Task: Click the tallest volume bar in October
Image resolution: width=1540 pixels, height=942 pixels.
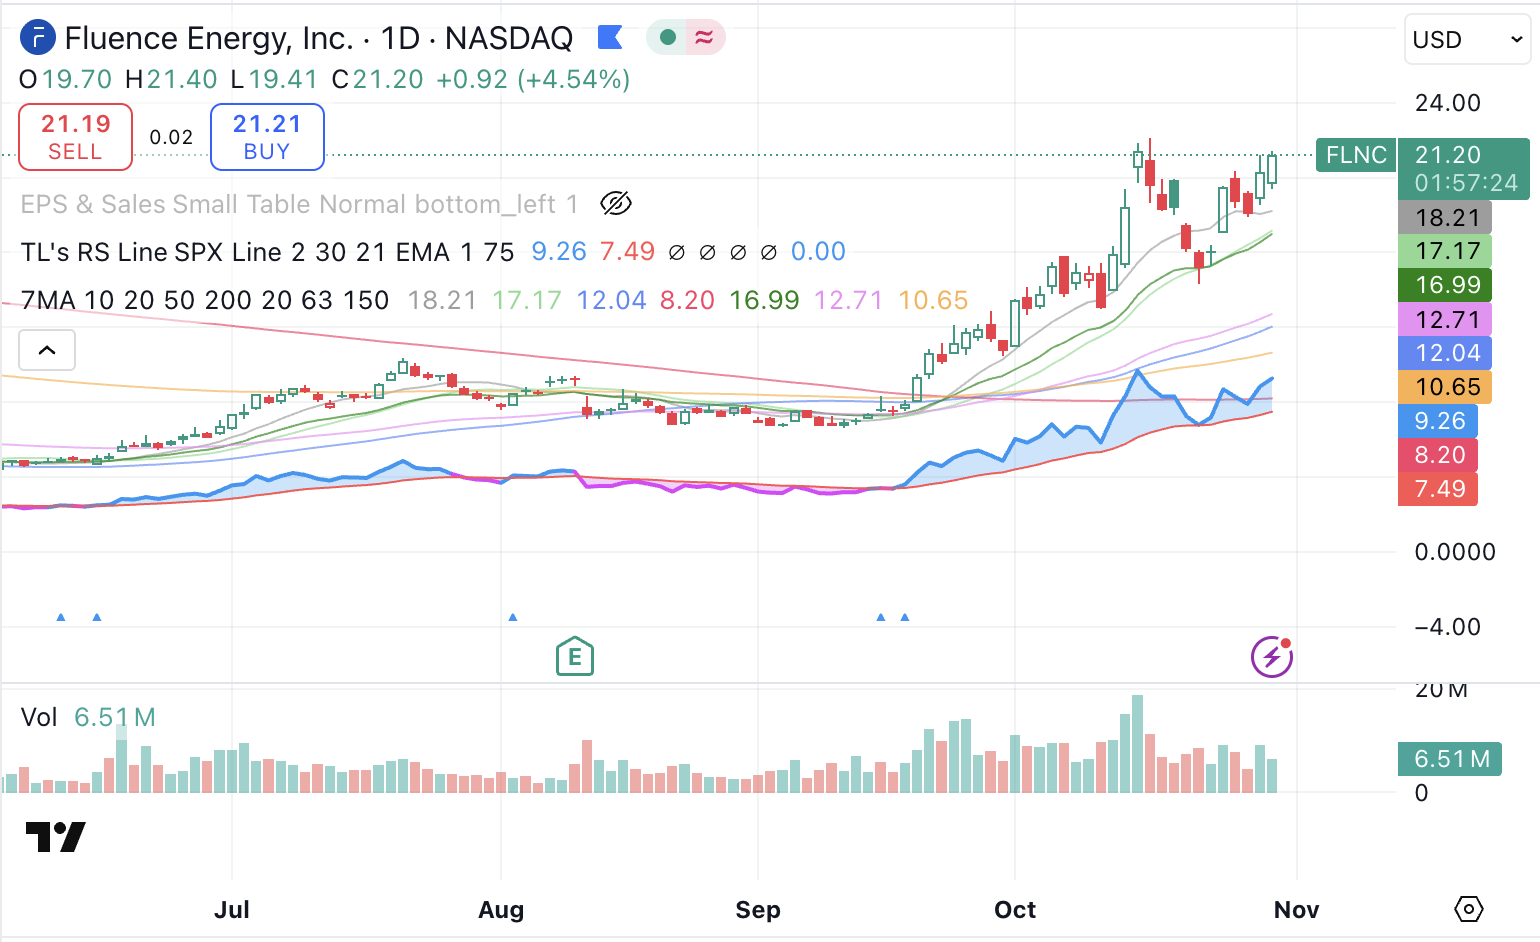Action: click(1137, 744)
